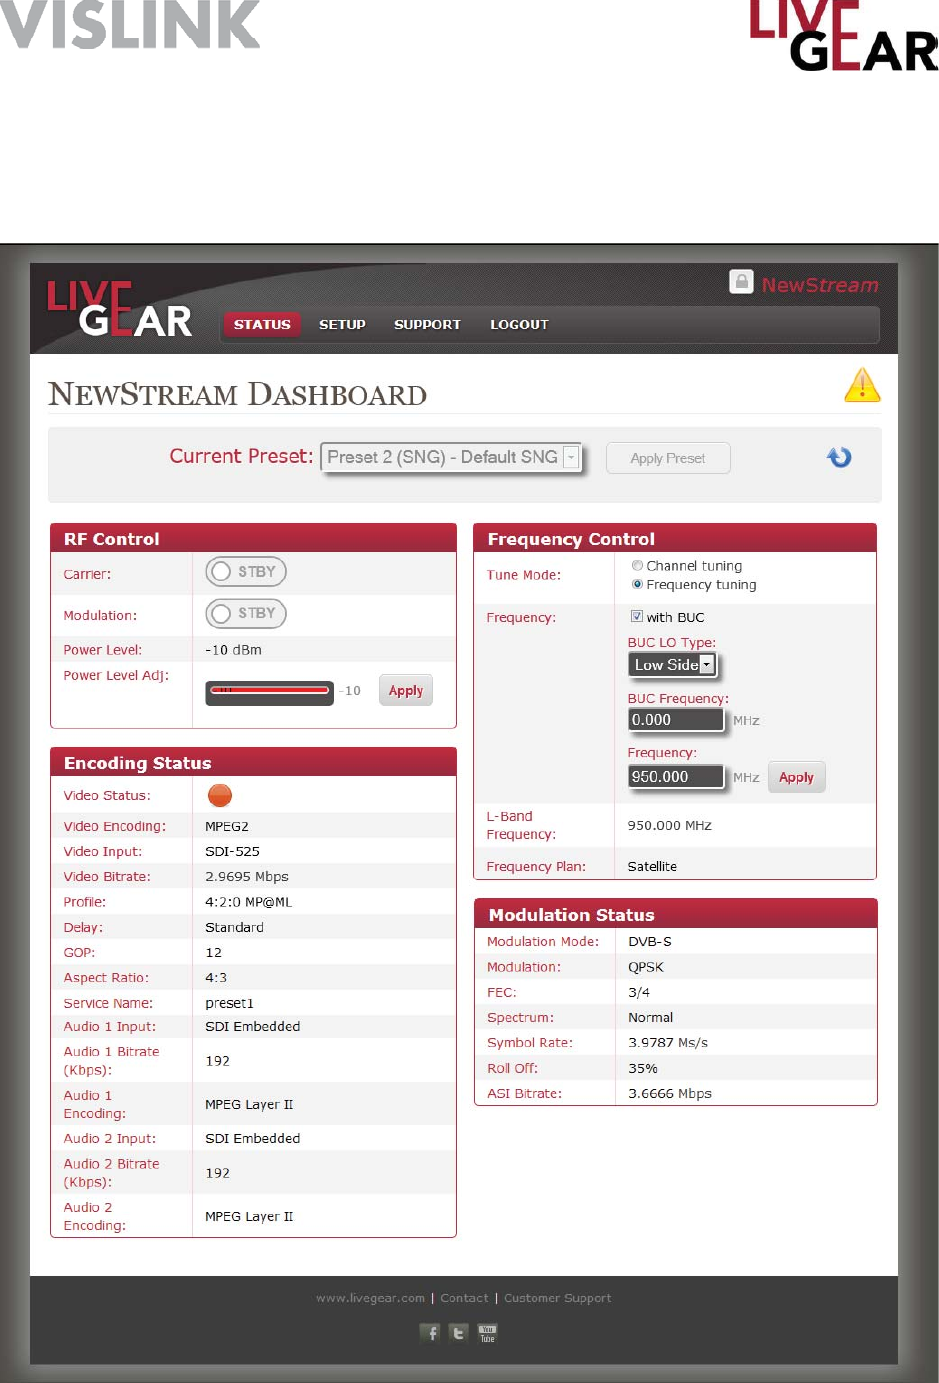This screenshot has height=1383, width=939.
Task: Click the Roll Off value 35%
Action: point(643,1068)
